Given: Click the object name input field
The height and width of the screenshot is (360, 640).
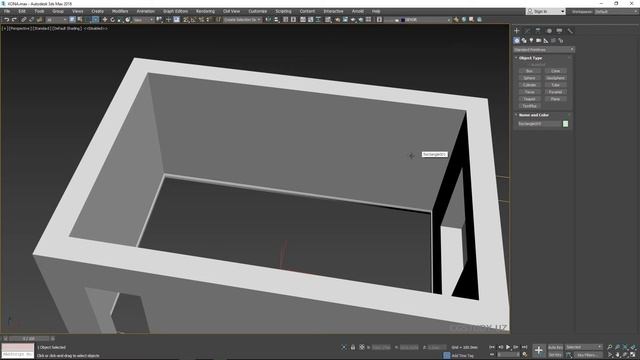Looking at the screenshot, I should (540, 124).
